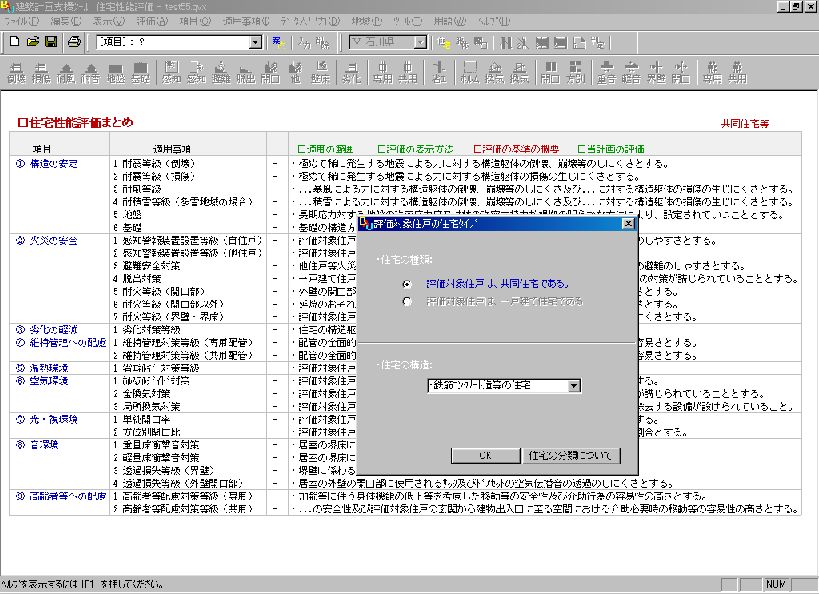Click the 損傷 (damage) toolbar icon

pyautogui.click(x=41, y=73)
